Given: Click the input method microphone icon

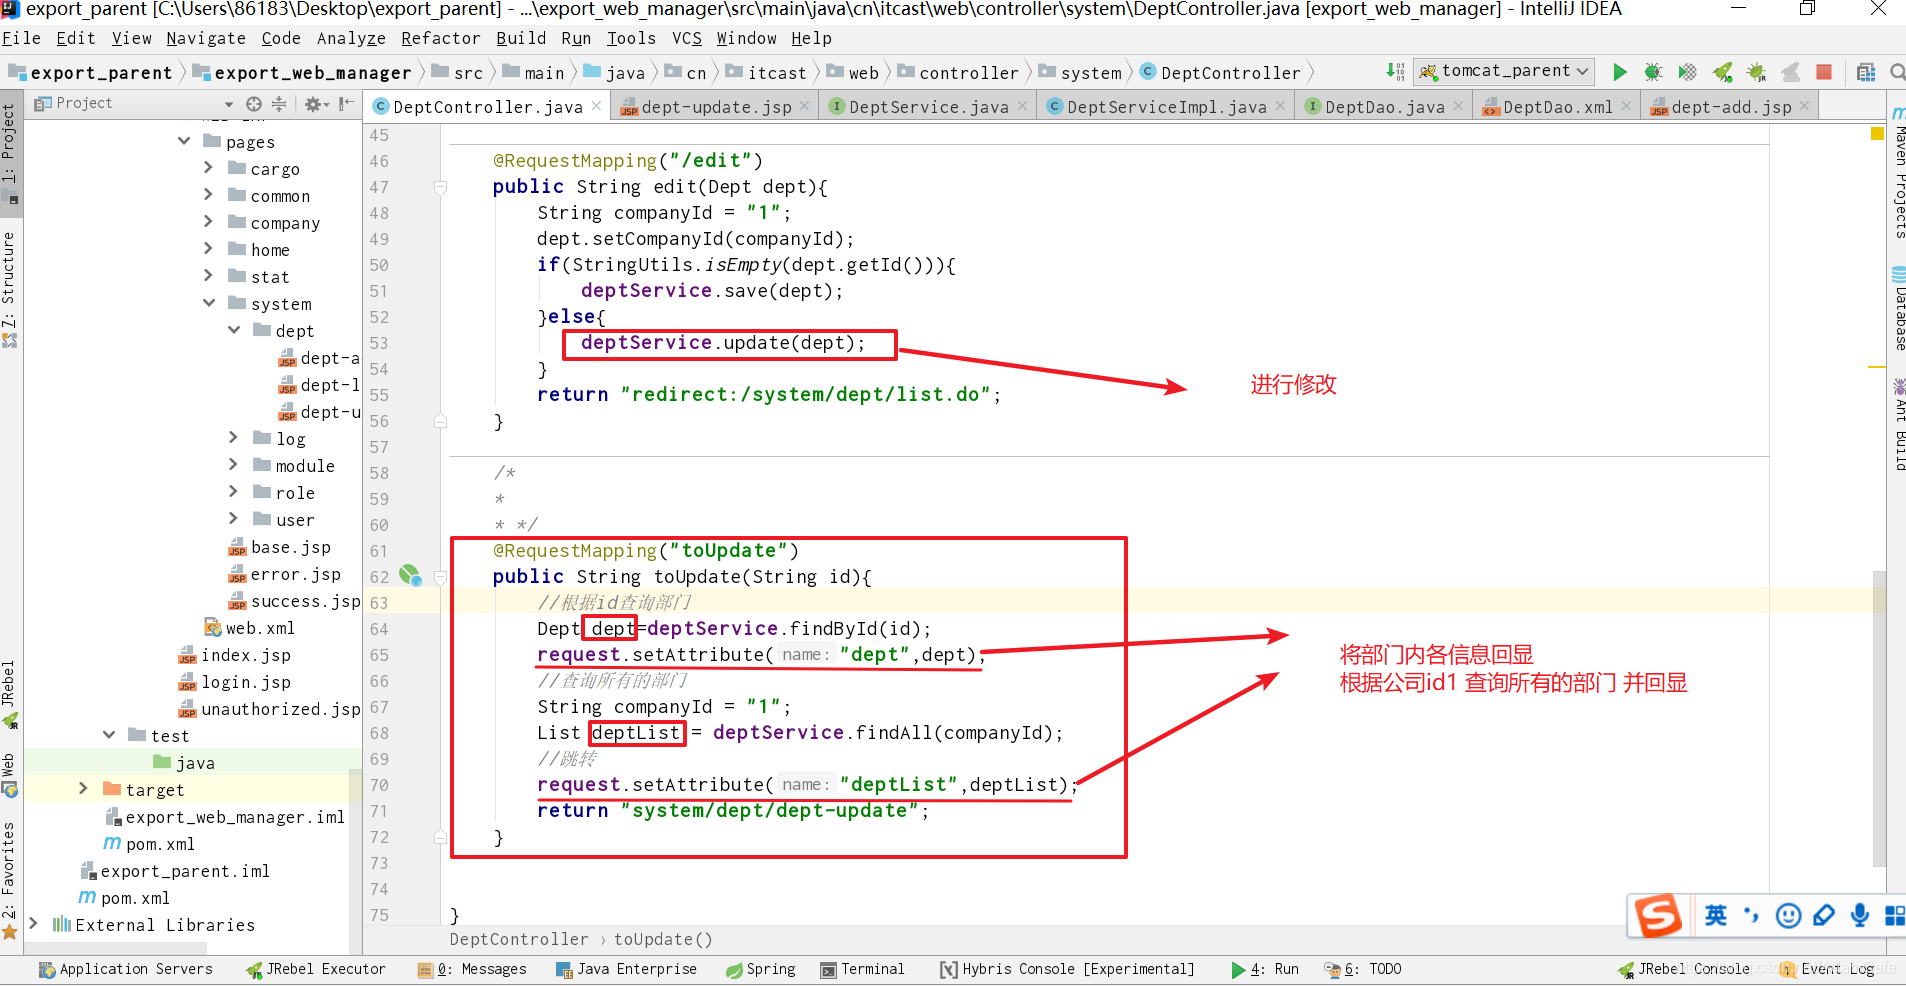Looking at the screenshot, I should [1860, 915].
